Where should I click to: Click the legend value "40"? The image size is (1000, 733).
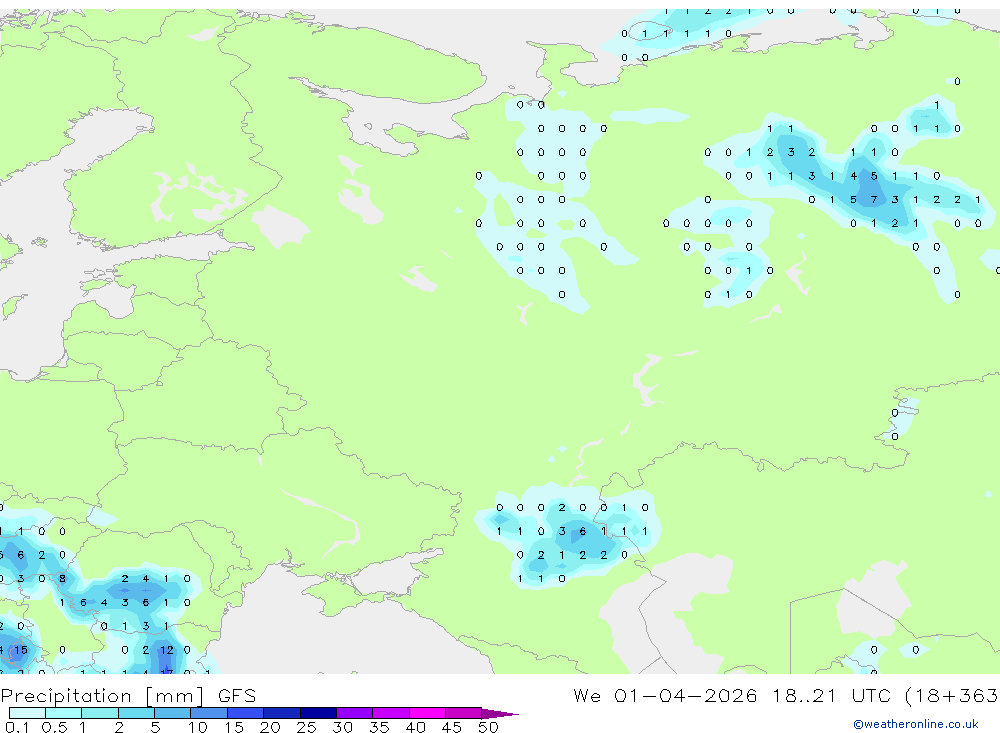415,727
